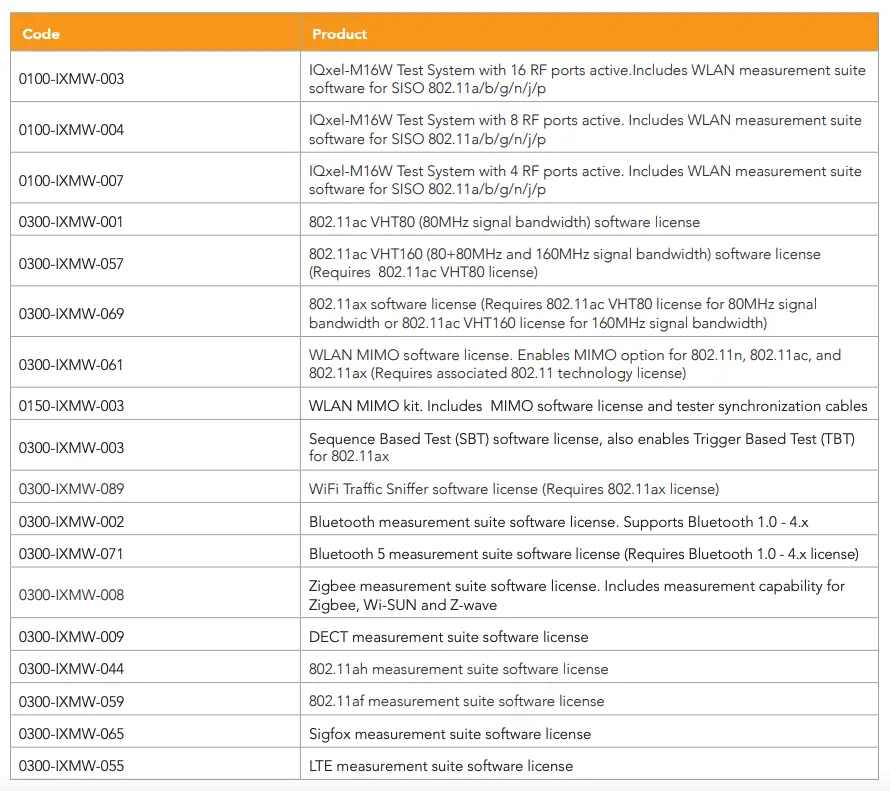Select code 0300-IXMW-003
890x791 pixels.
click(72, 448)
